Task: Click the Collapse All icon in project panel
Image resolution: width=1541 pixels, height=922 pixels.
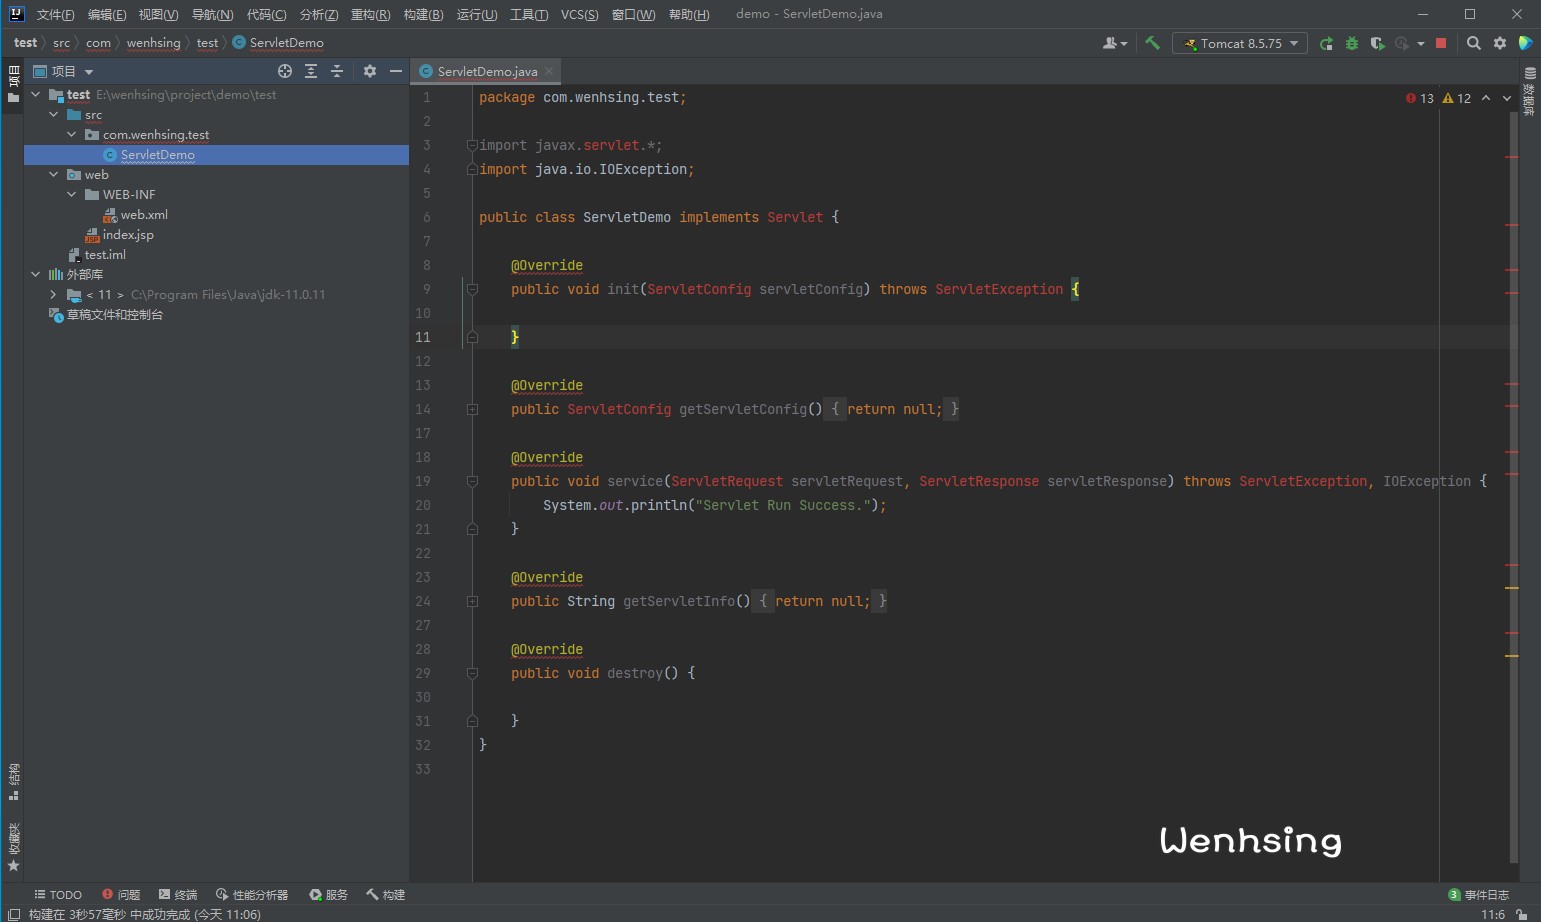Action: pos(337,71)
